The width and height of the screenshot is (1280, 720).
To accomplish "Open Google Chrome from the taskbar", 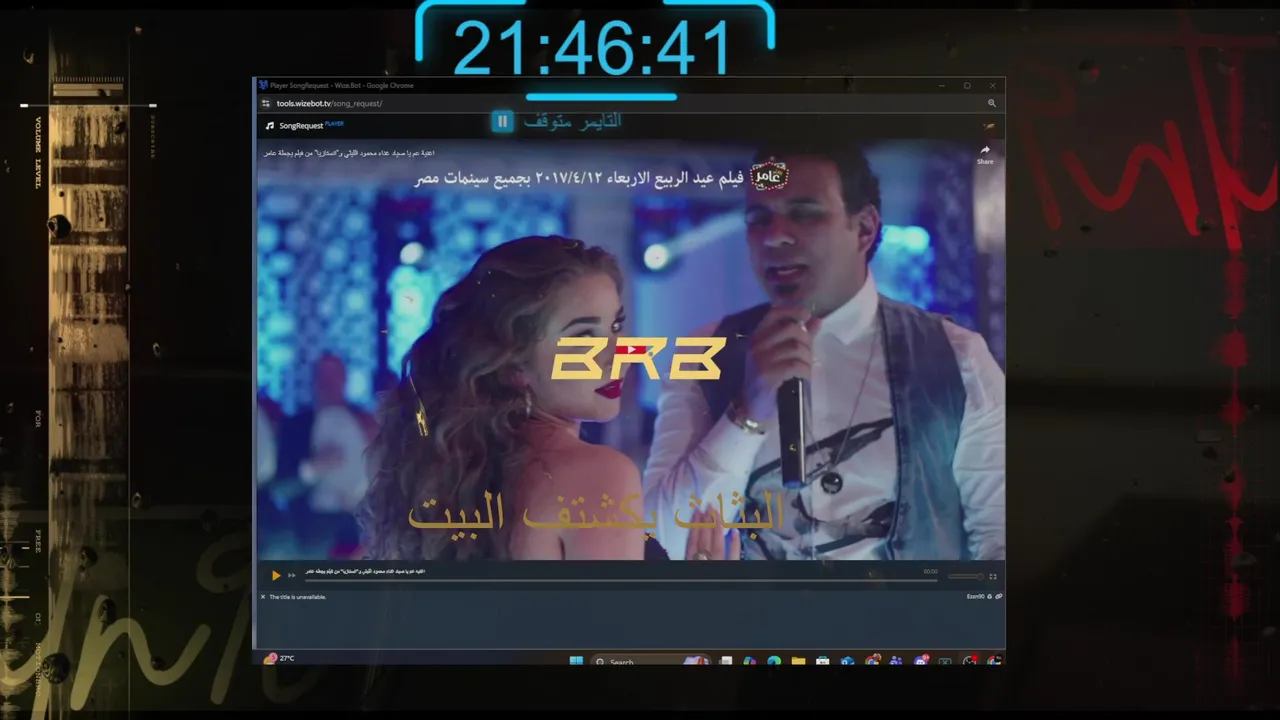I will point(872,661).
